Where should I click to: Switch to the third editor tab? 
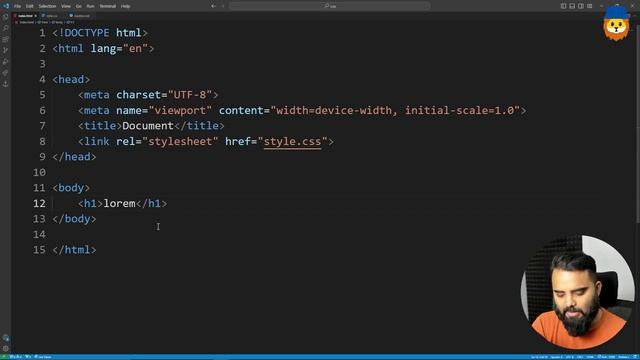(x=80, y=16)
